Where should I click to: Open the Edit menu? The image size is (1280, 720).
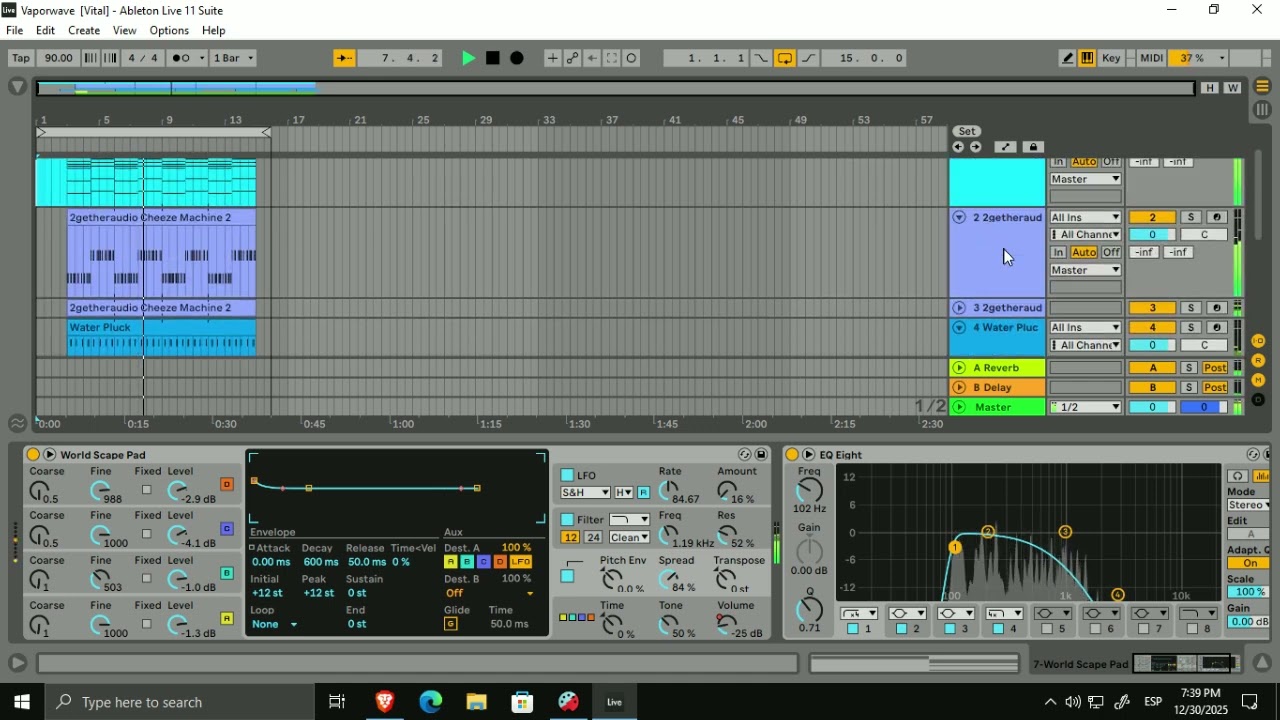(45, 30)
